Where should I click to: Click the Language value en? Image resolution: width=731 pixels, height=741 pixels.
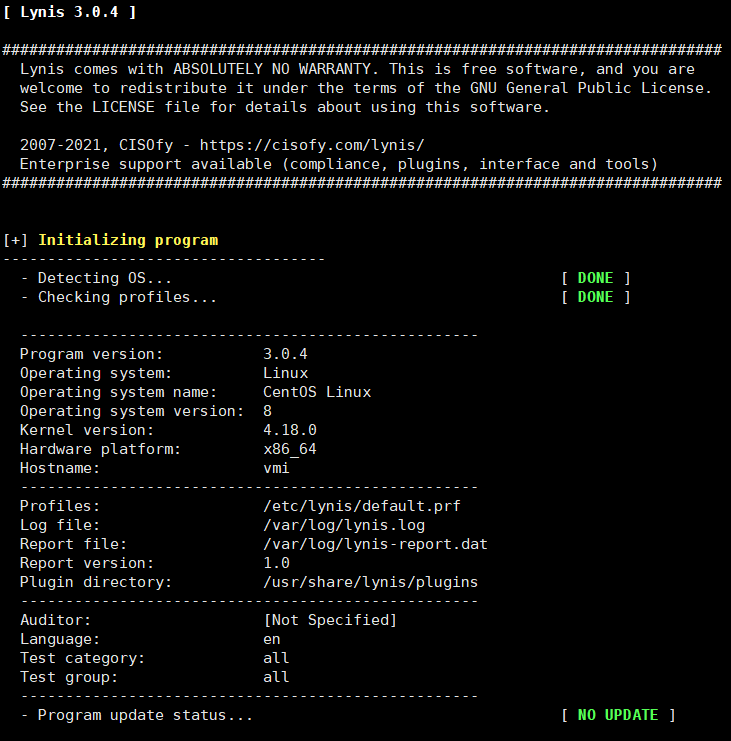(x=272, y=639)
